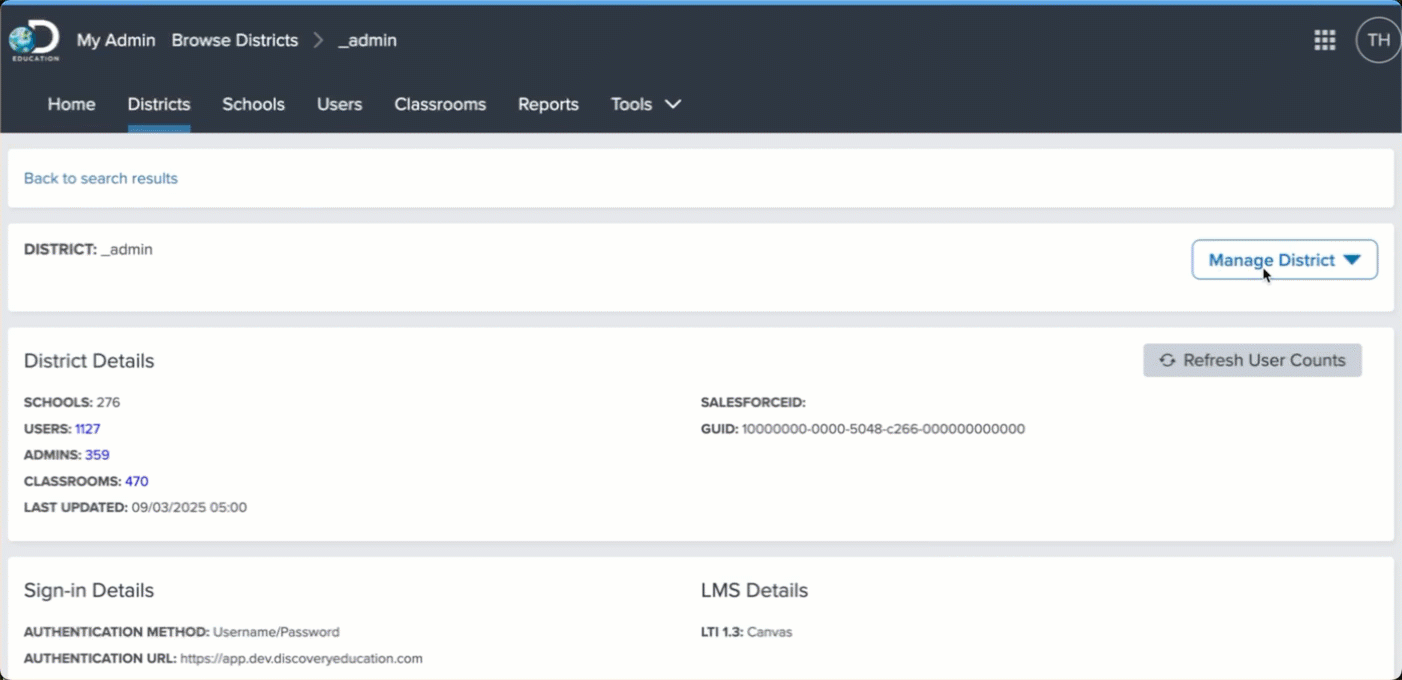The image size is (1402, 680).
Task: Click the Refresh User Counts button
Action: pyautogui.click(x=1252, y=360)
